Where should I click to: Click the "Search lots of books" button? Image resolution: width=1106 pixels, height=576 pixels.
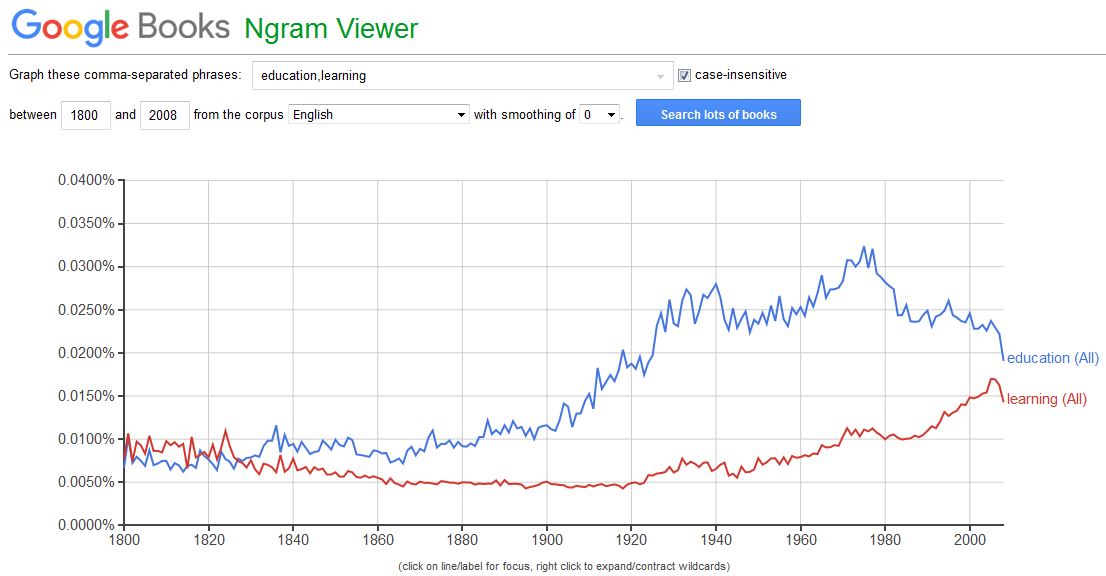(x=718, y=113)
